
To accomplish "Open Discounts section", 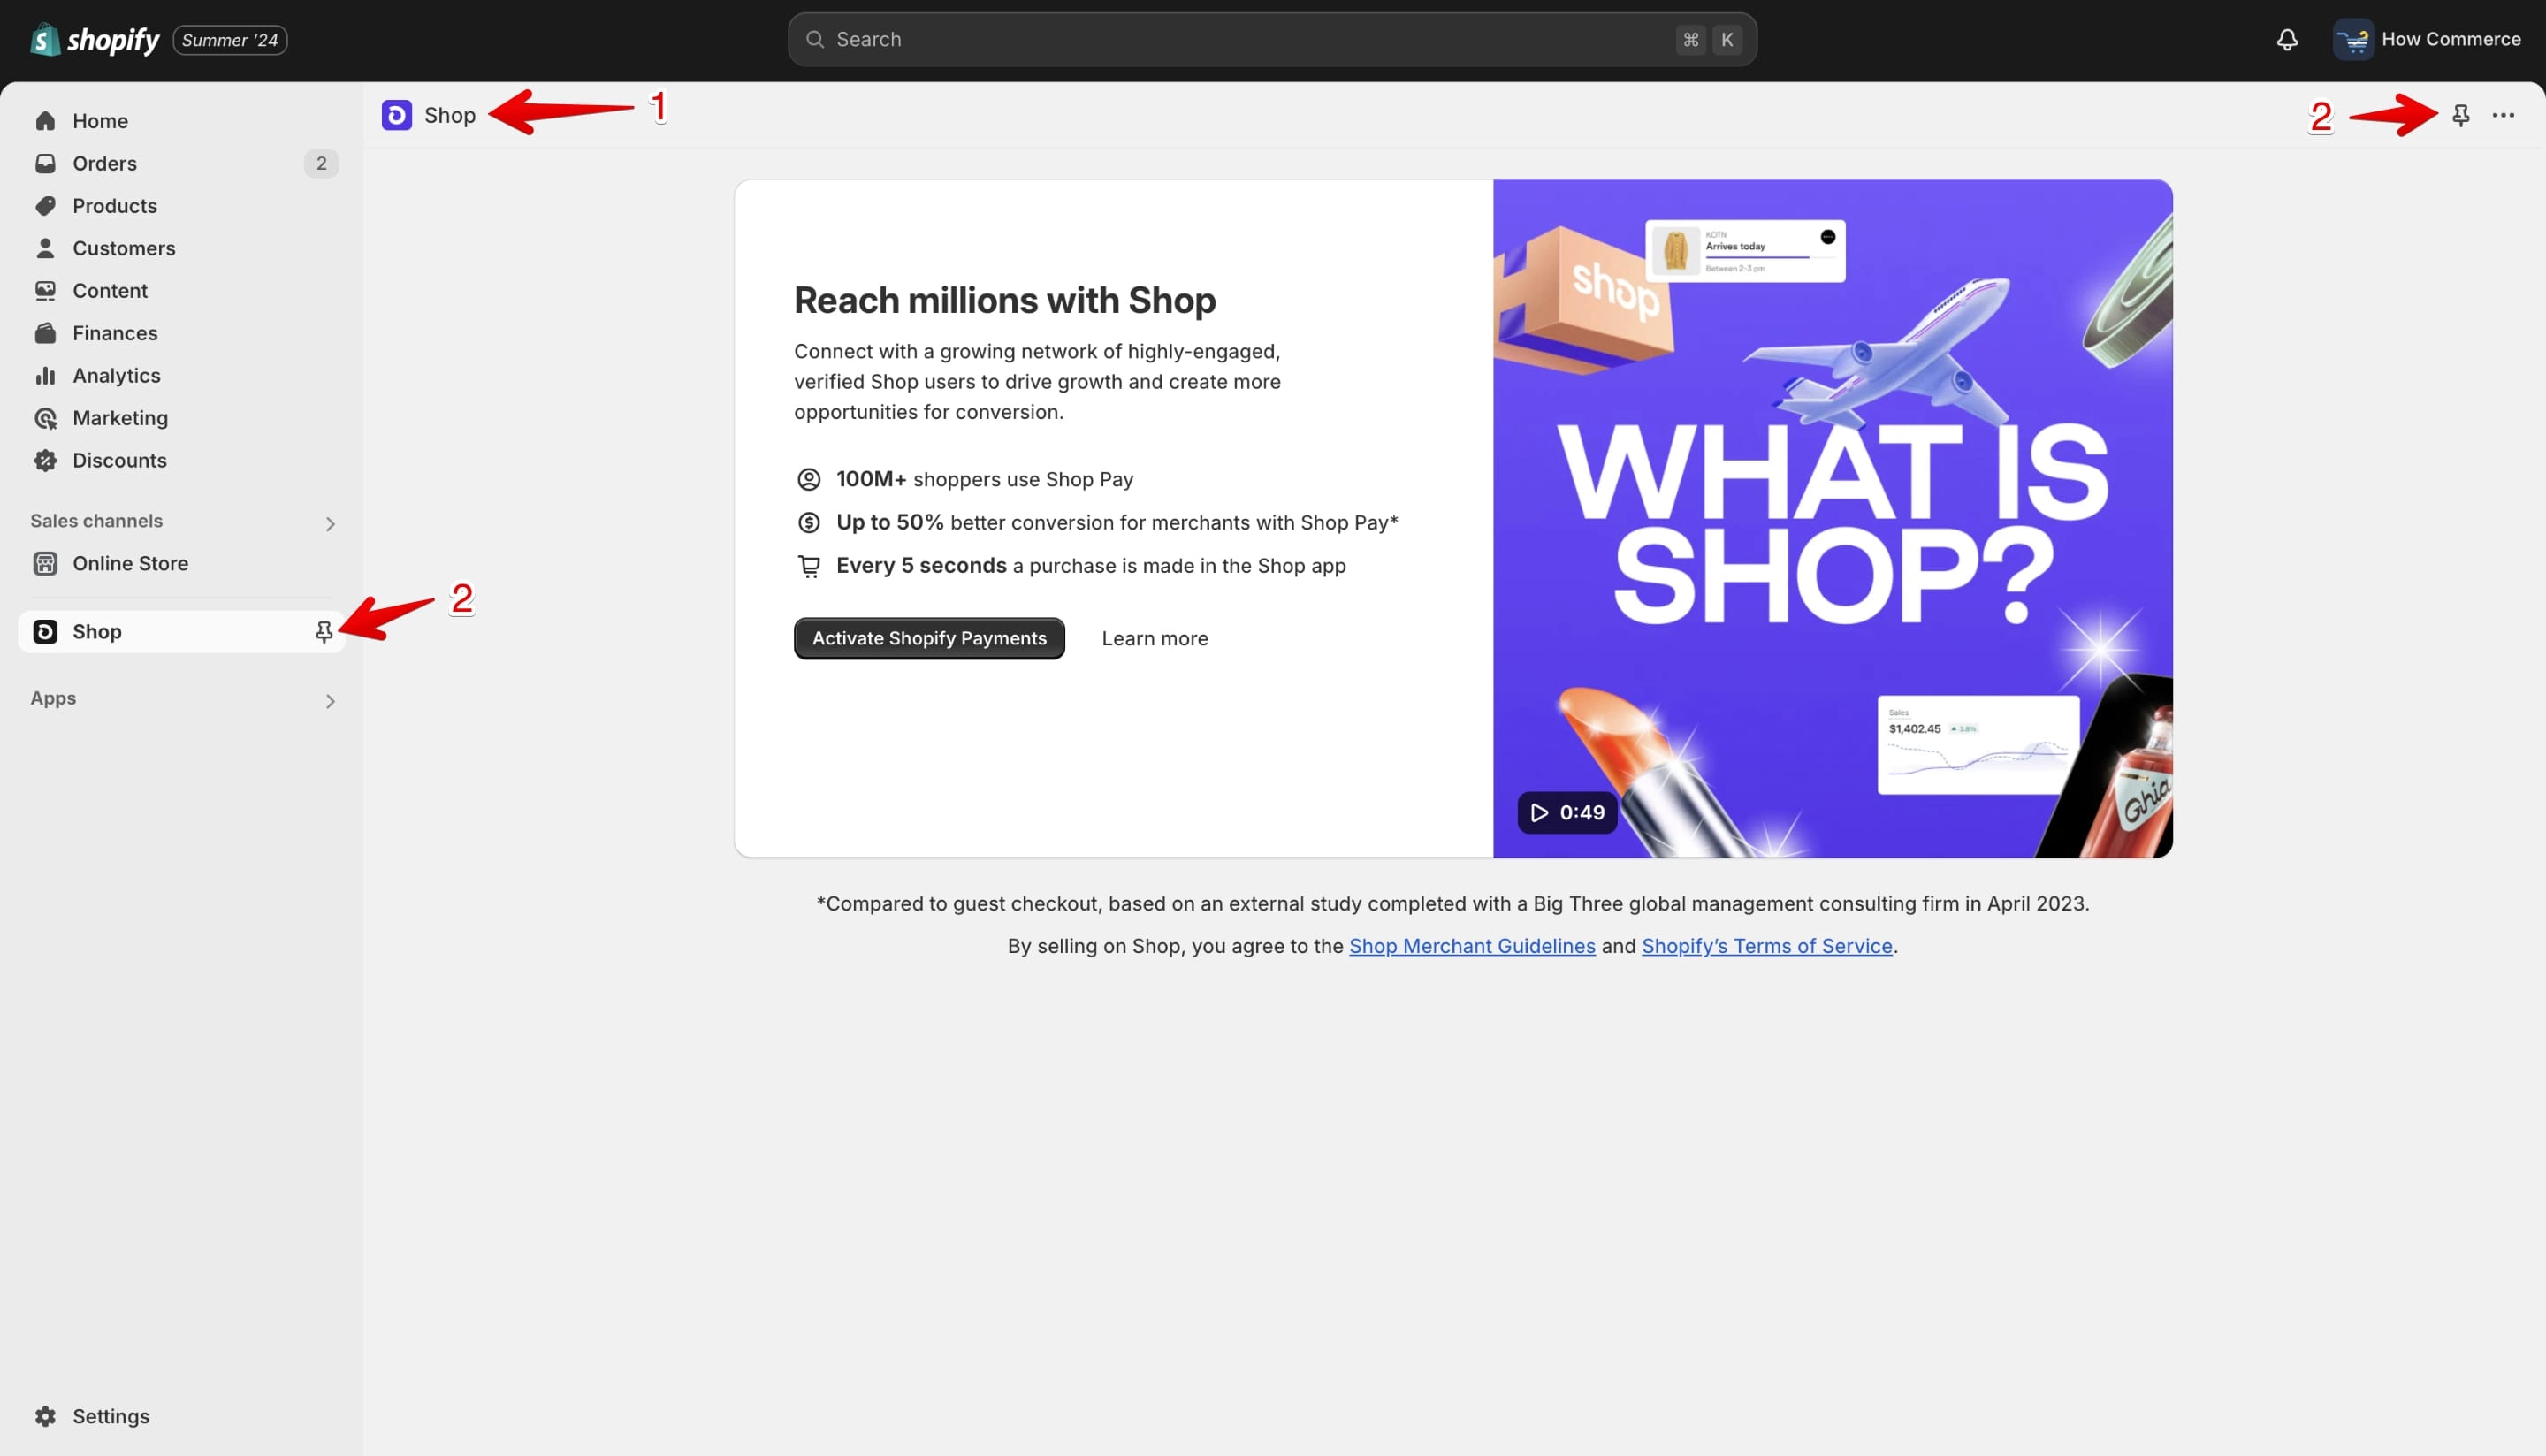I will 182,461.
